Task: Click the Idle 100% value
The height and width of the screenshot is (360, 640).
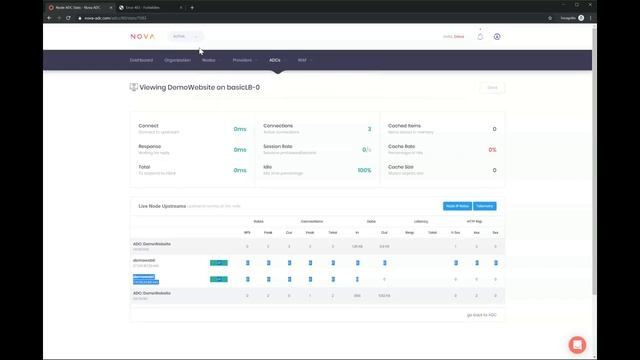Action: pyautogui.click(x=364, y=170)
